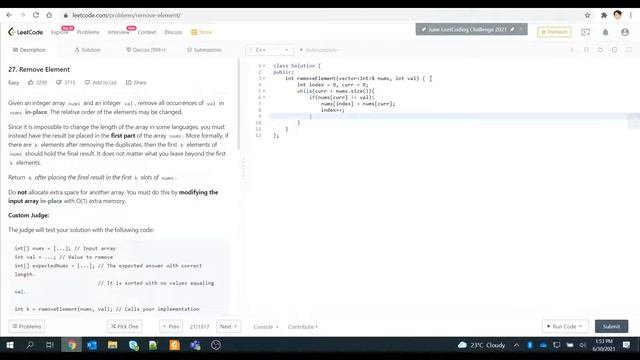
Task: Open LeetCode notifications bell
Action: click(x=605, y=32)
